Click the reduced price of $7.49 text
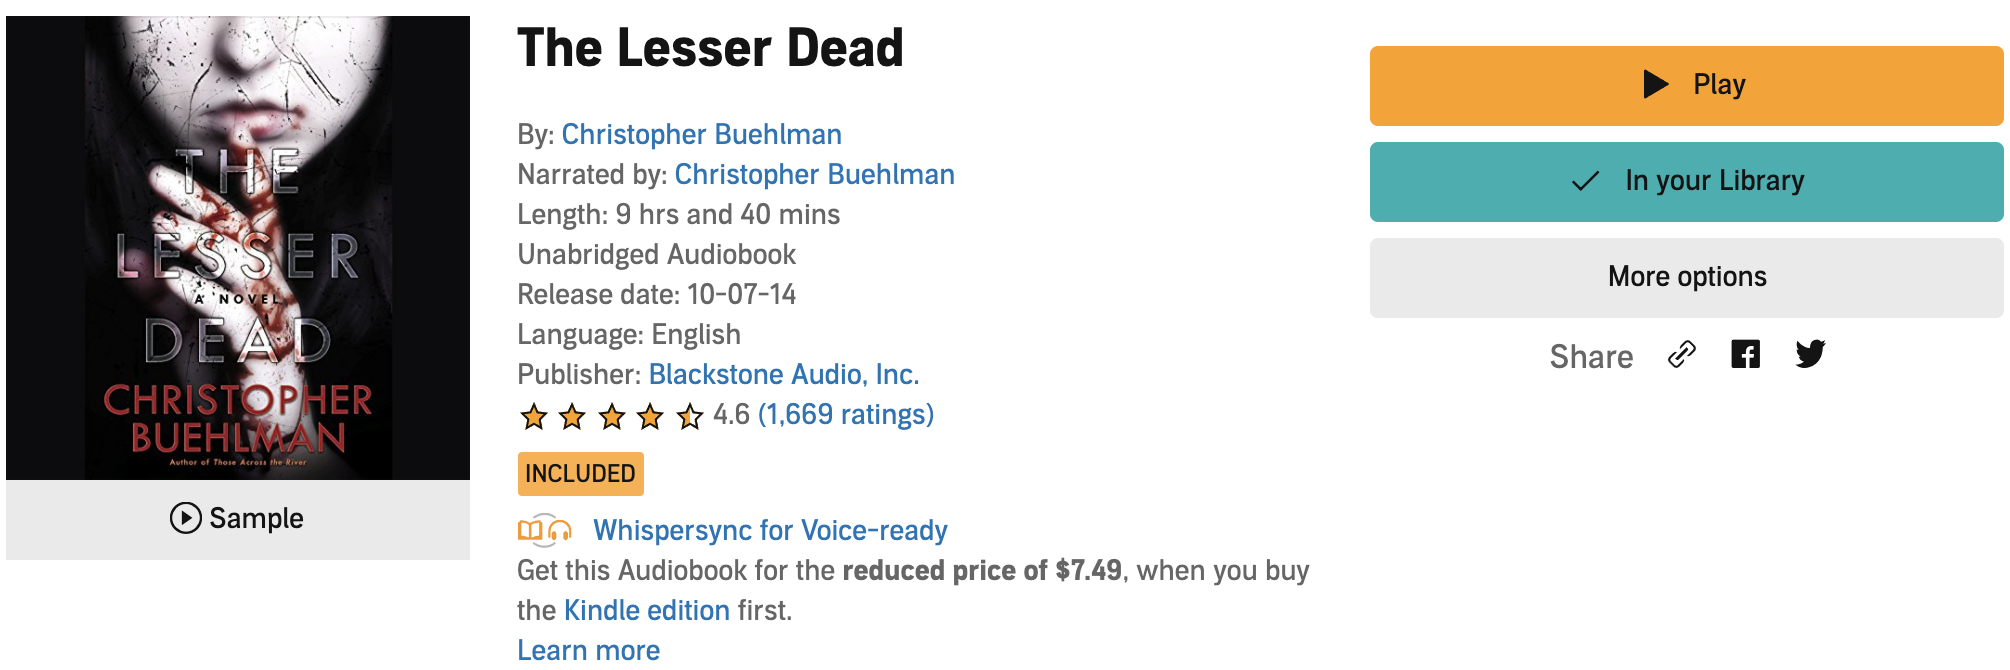 tap(982, 570)
